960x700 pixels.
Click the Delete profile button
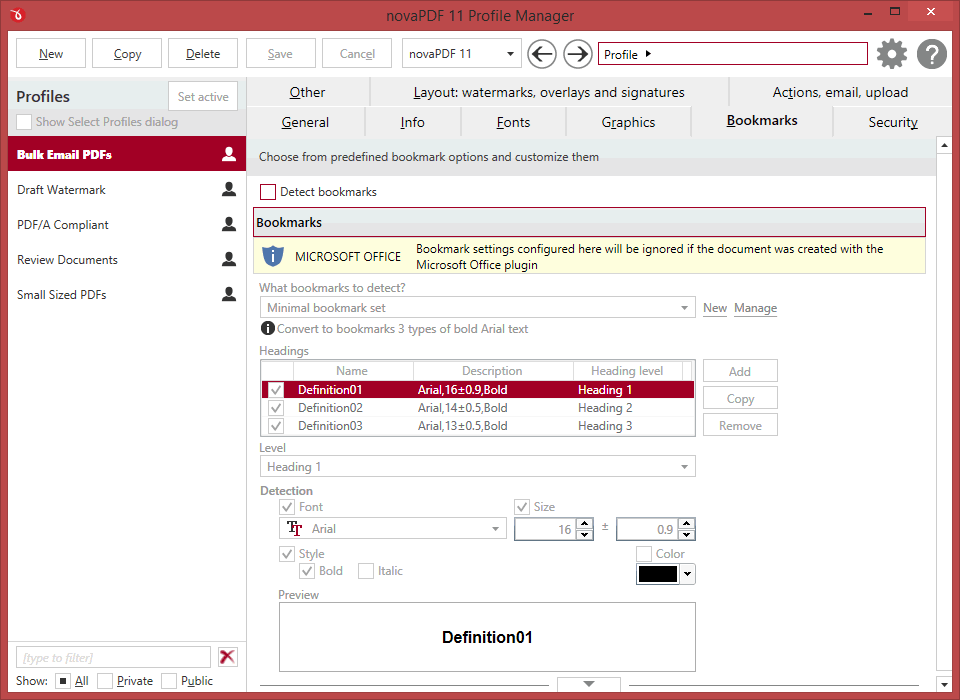(203, 54)
